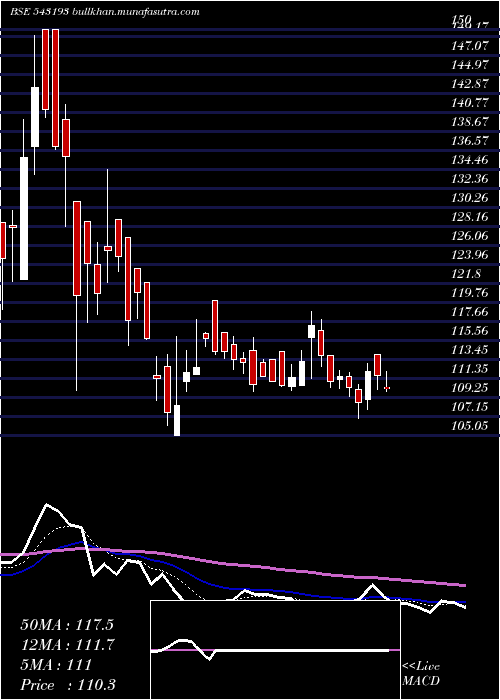Click the 128.16 price axis label
500x700 pixels.
(470, 217)
